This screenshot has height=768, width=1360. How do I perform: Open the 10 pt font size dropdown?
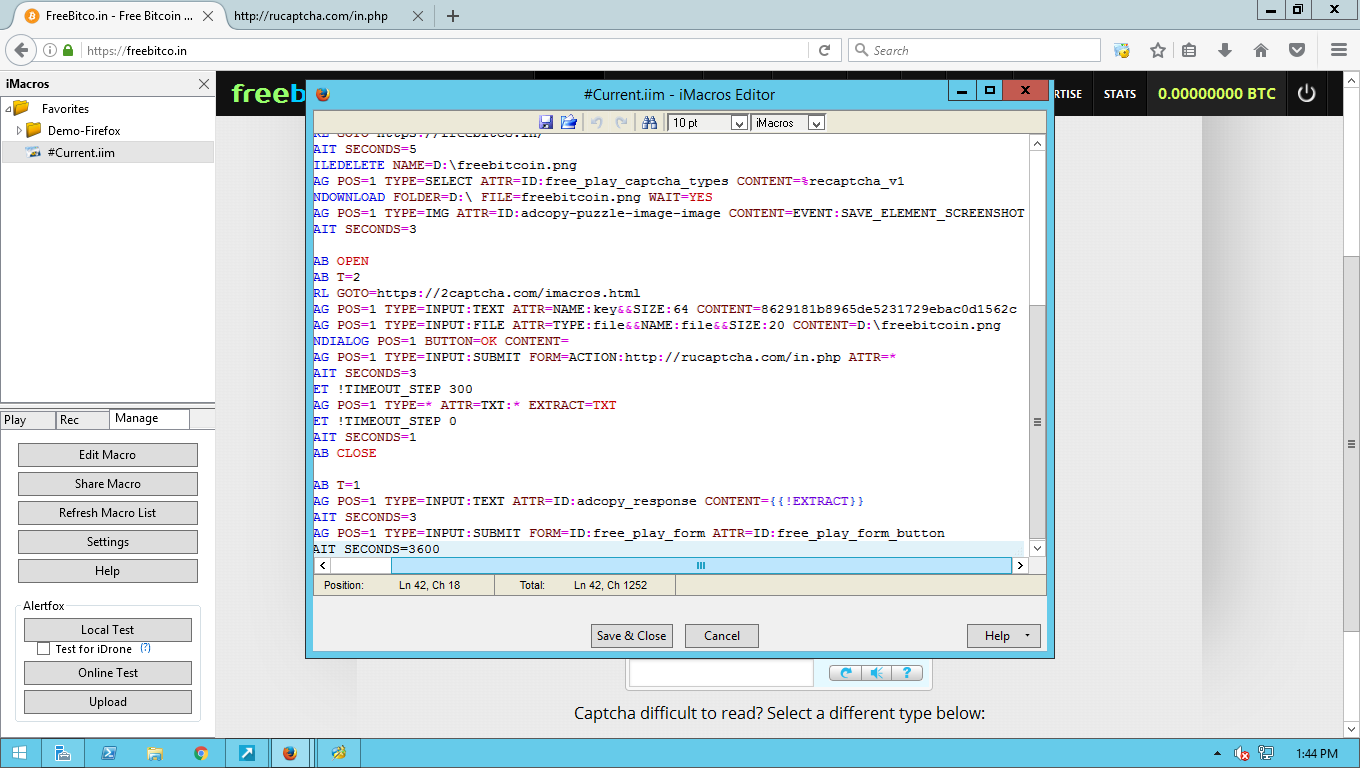739,123
